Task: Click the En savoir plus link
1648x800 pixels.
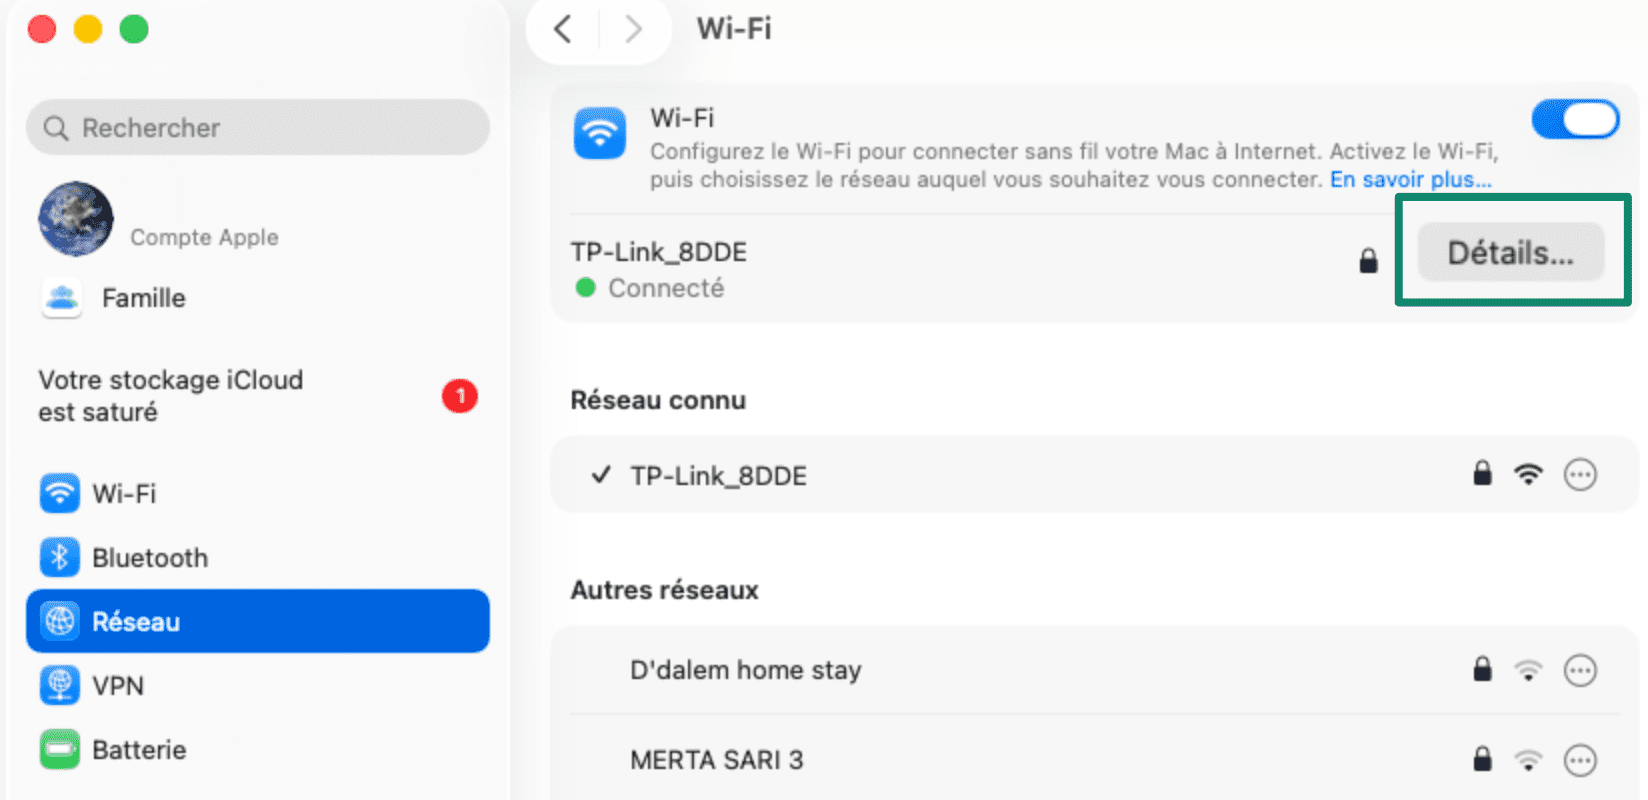Action: [x=1411, y=179]
